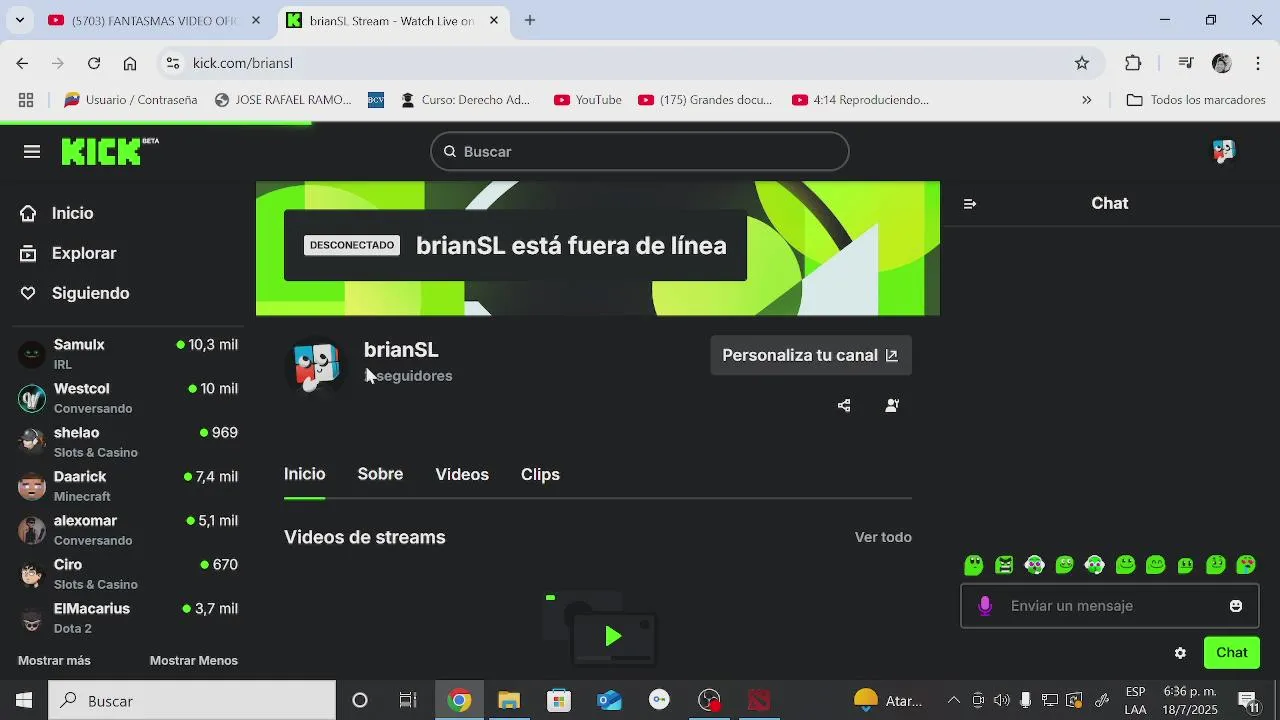Click the Chrome address bar URL
Screen dimensions: 1280x720
243,63
